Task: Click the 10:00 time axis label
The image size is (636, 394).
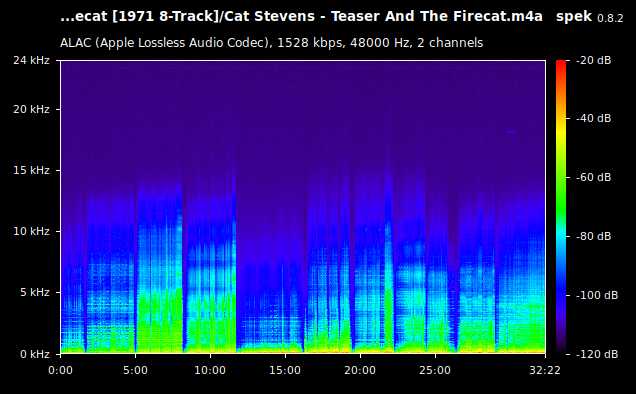Action: tap(210, 370)
